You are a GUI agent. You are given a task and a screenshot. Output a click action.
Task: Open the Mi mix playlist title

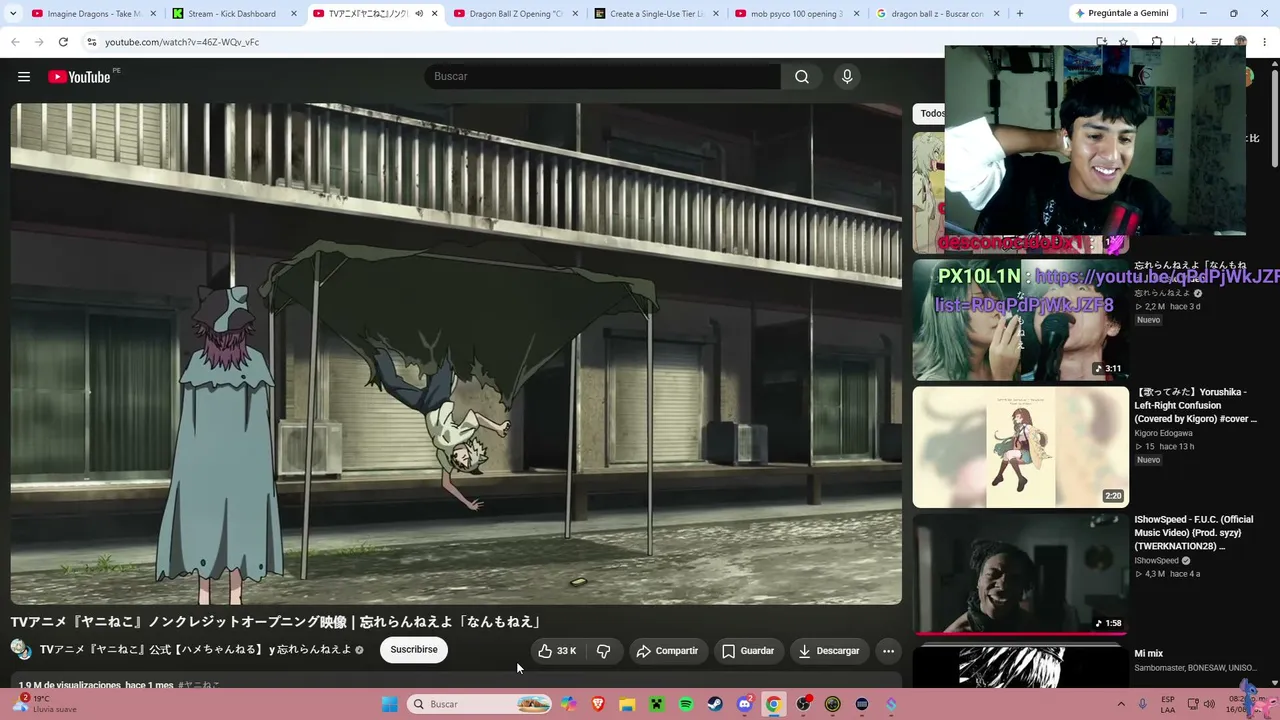coord(1148,654)
